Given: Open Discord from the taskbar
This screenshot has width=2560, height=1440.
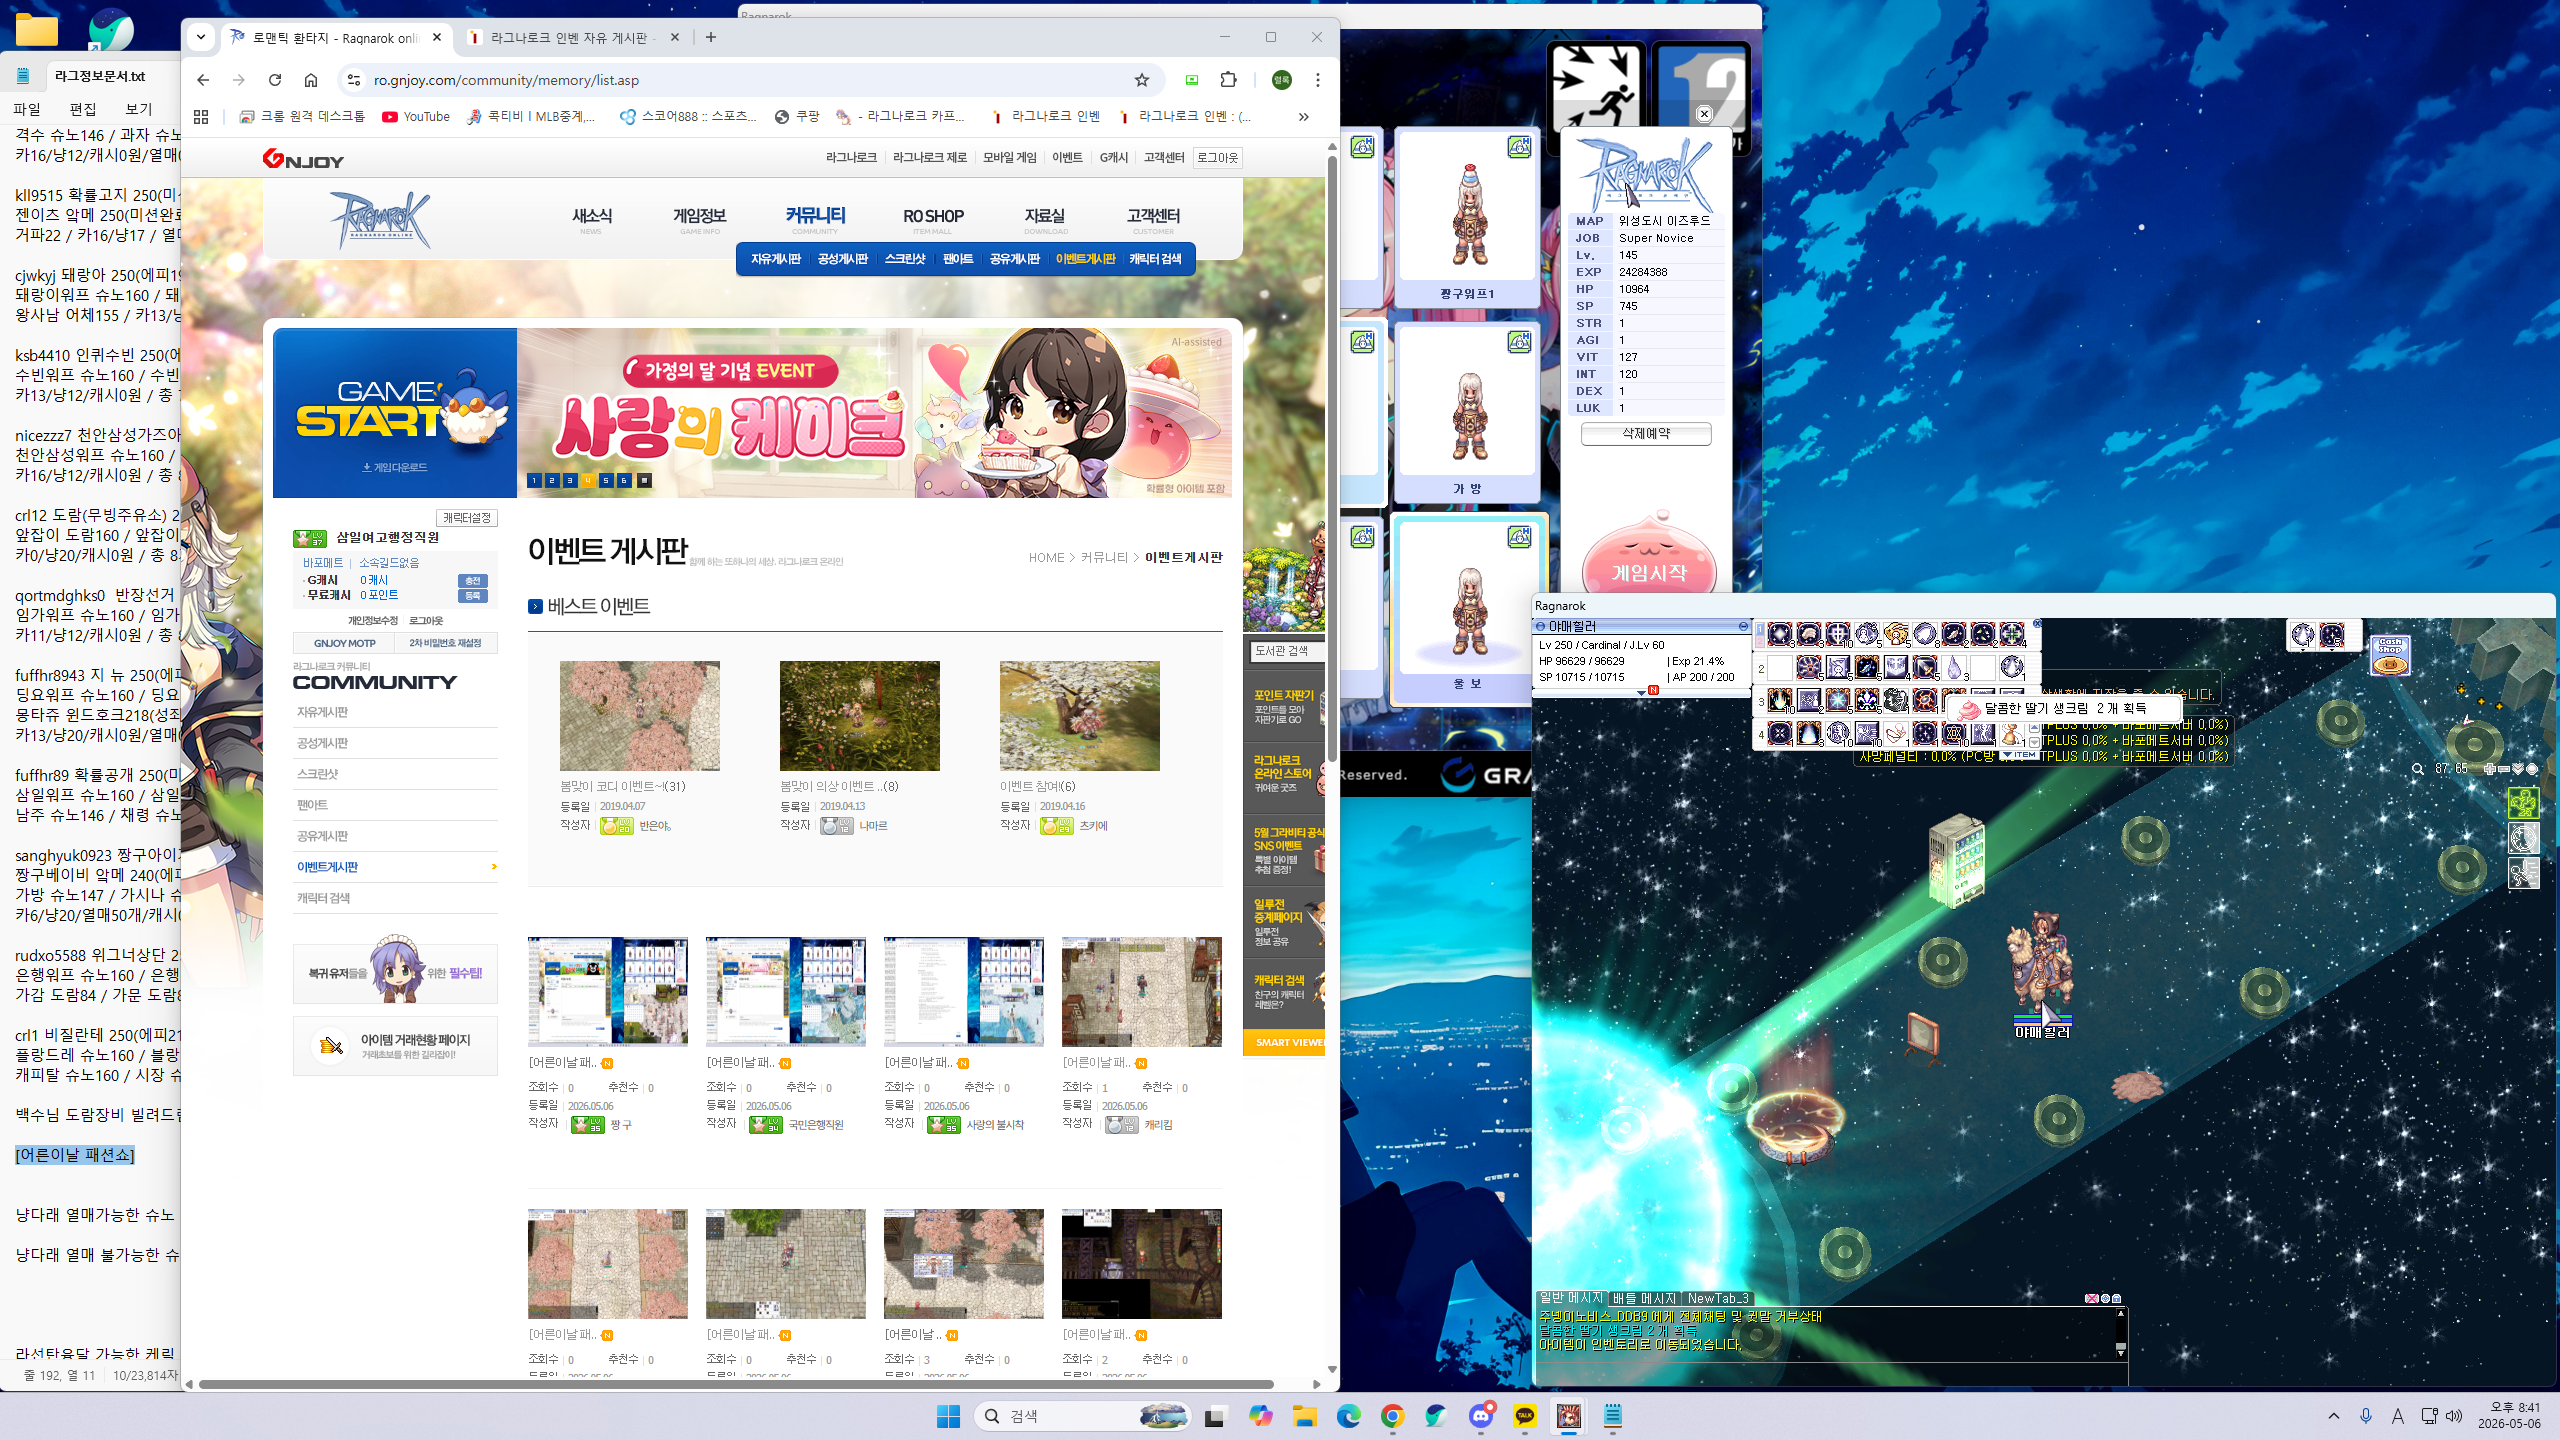Looking at the screenshot, I should (1481, 1415).
